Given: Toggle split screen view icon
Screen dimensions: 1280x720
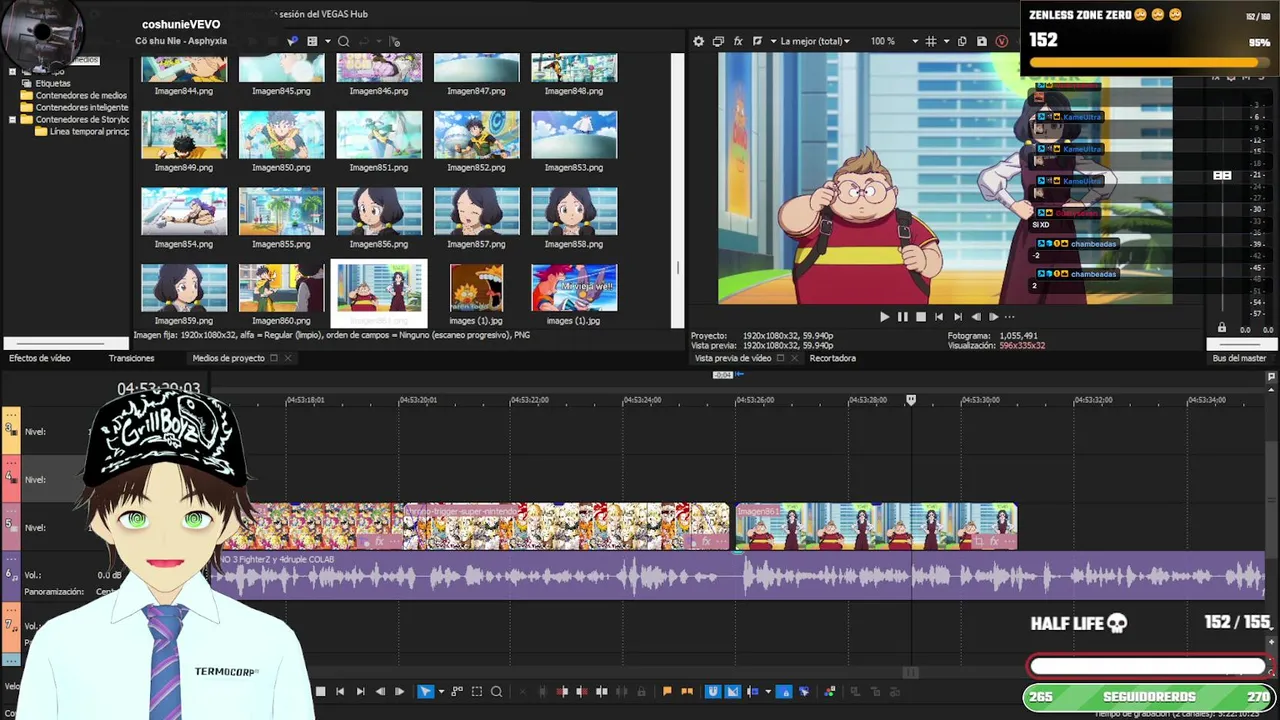Looking at the screenshot, I should coord(757,41).
